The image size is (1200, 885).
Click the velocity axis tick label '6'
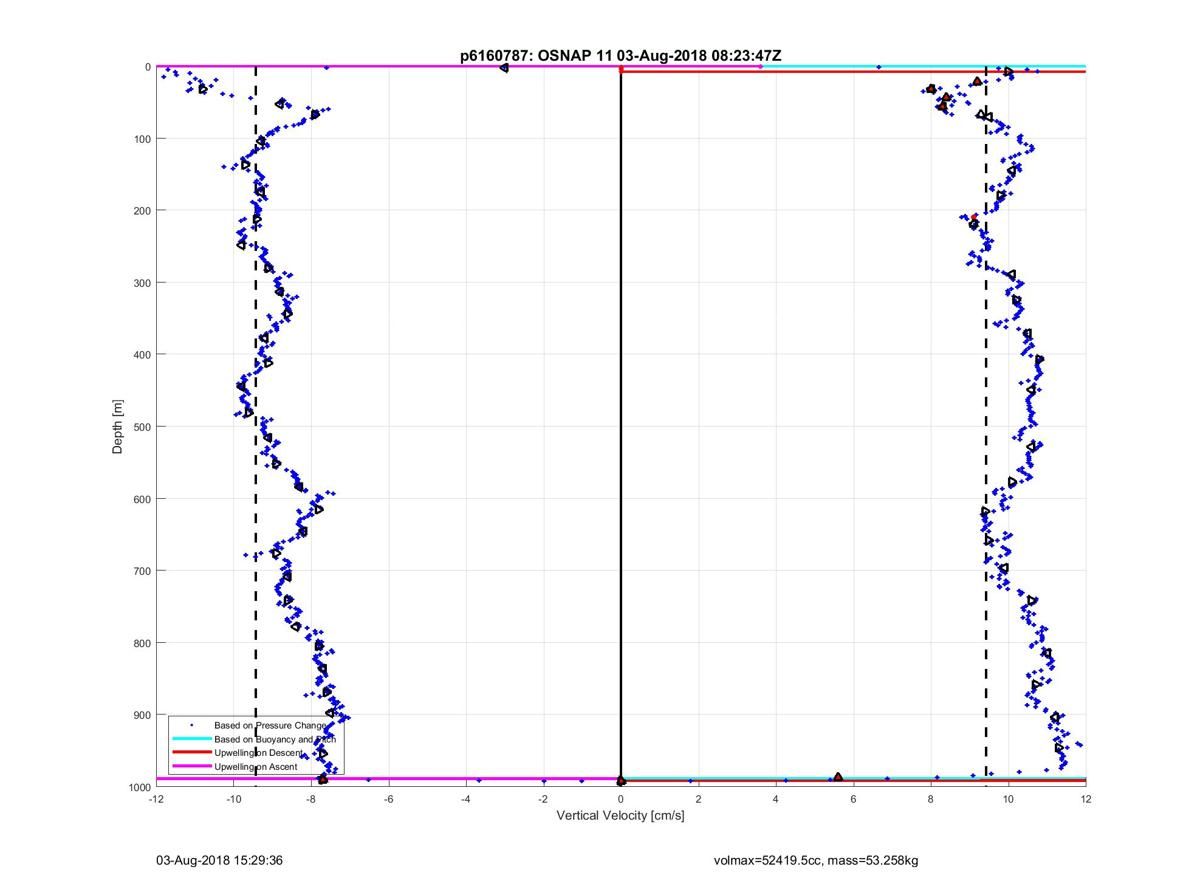tap(853, 800)
